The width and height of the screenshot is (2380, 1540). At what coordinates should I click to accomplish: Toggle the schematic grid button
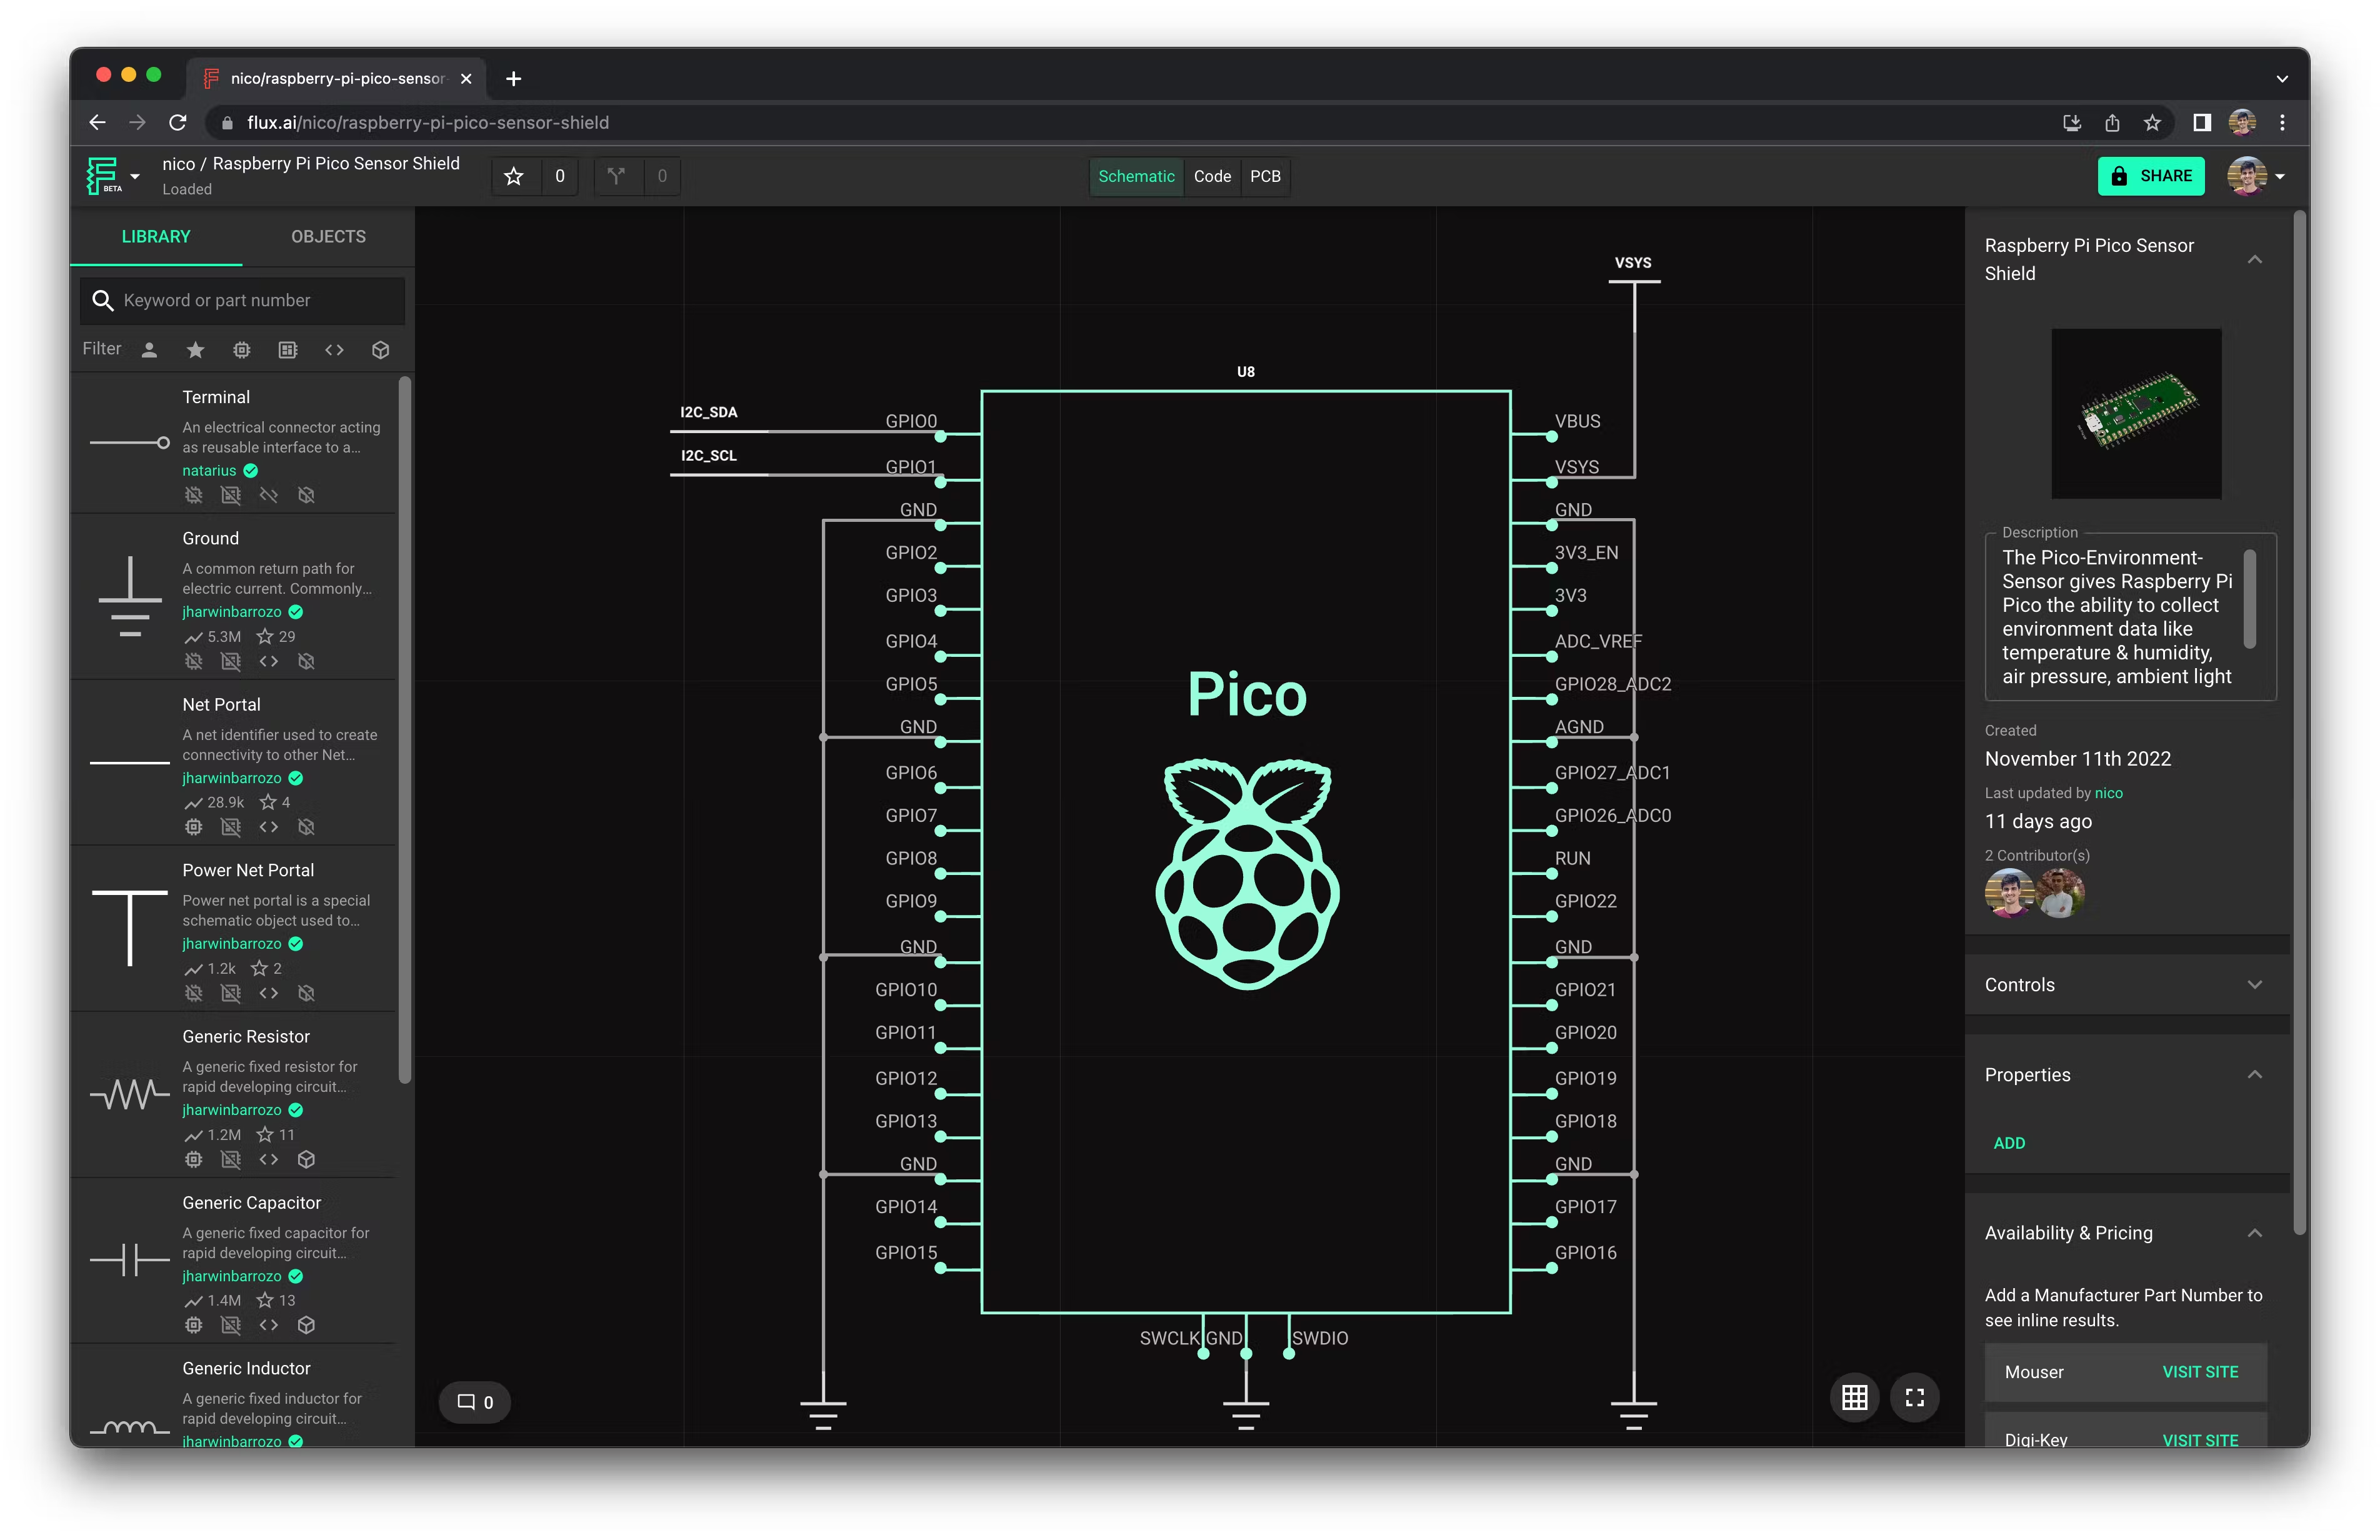(1855, 1397)
